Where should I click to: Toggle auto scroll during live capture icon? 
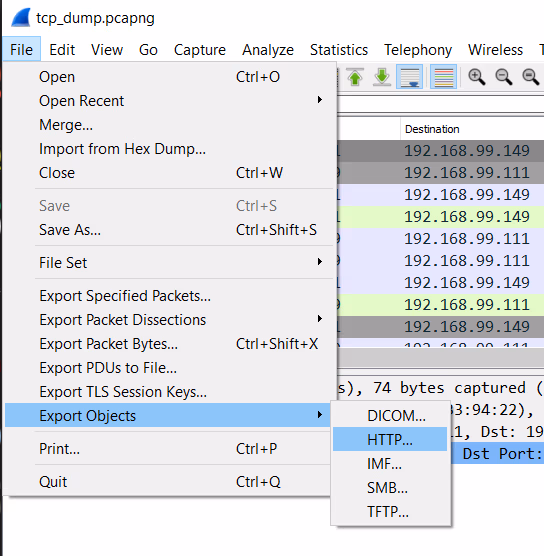click(410, 77)
